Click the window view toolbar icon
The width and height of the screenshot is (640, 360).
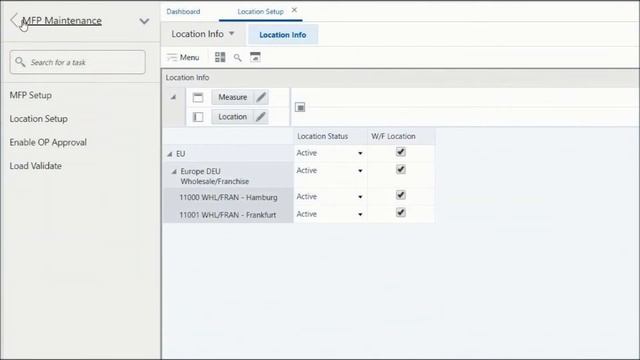[x=255, y=57]
